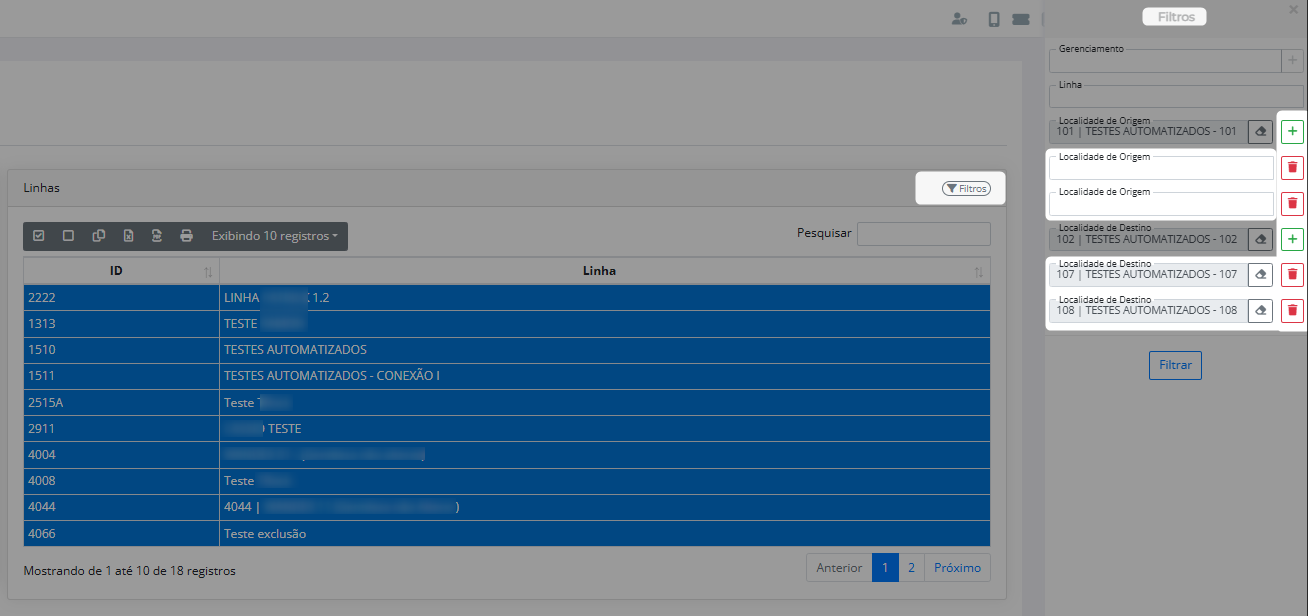Clear the destination 108 field with eraser
Image resolution: width=1308 pixels, height=616 pixels.
point(1260,310)
